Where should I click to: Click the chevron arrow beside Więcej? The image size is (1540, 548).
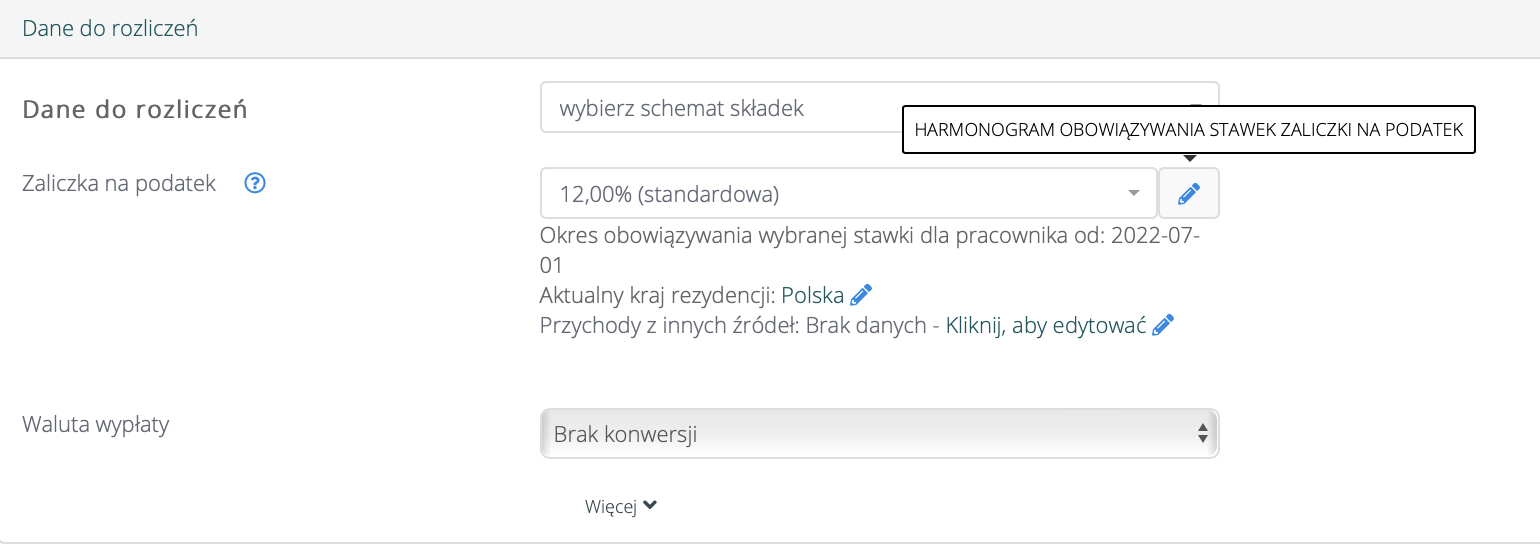click(650, 506)
